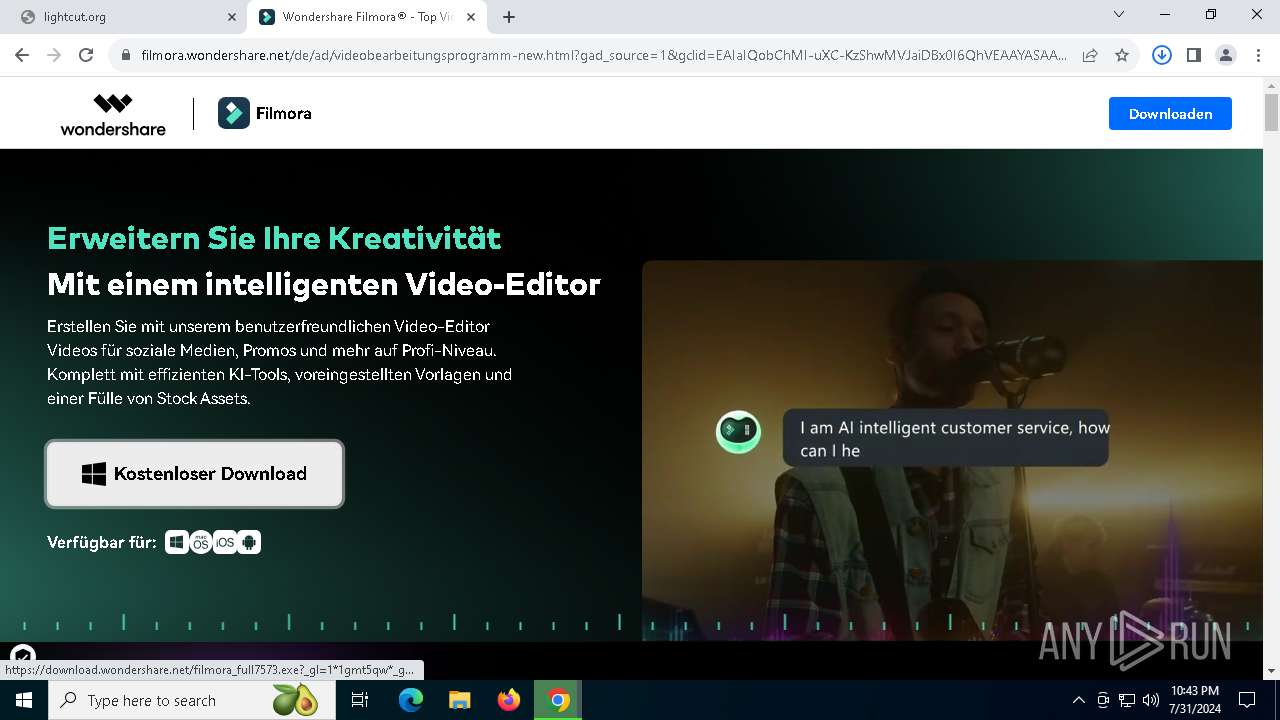The height and width of the screenshot is (720, 1280).
Task: Switch to Chrome in taskbar
Action: tap(558, 700)
